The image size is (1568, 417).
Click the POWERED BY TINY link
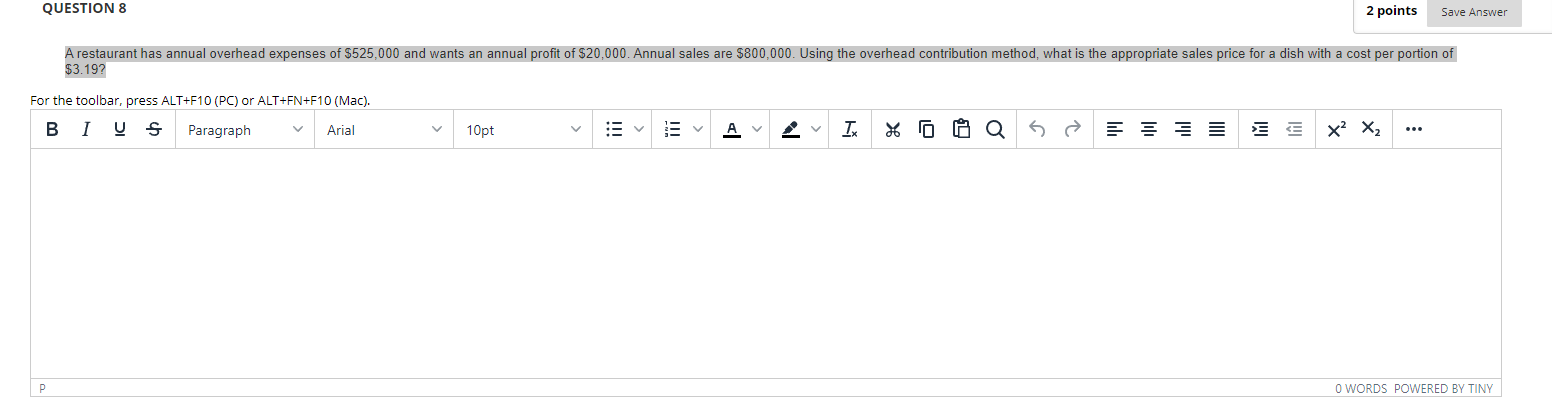pos(1444,389)
